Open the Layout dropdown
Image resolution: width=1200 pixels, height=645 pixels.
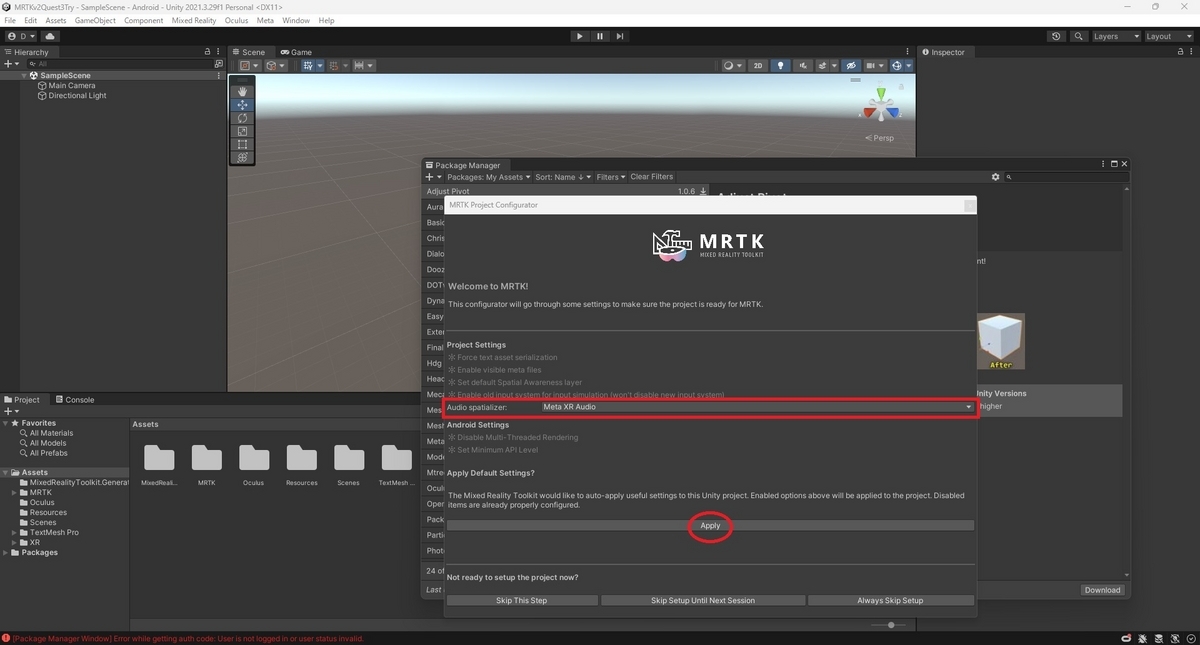point(1169,36)
